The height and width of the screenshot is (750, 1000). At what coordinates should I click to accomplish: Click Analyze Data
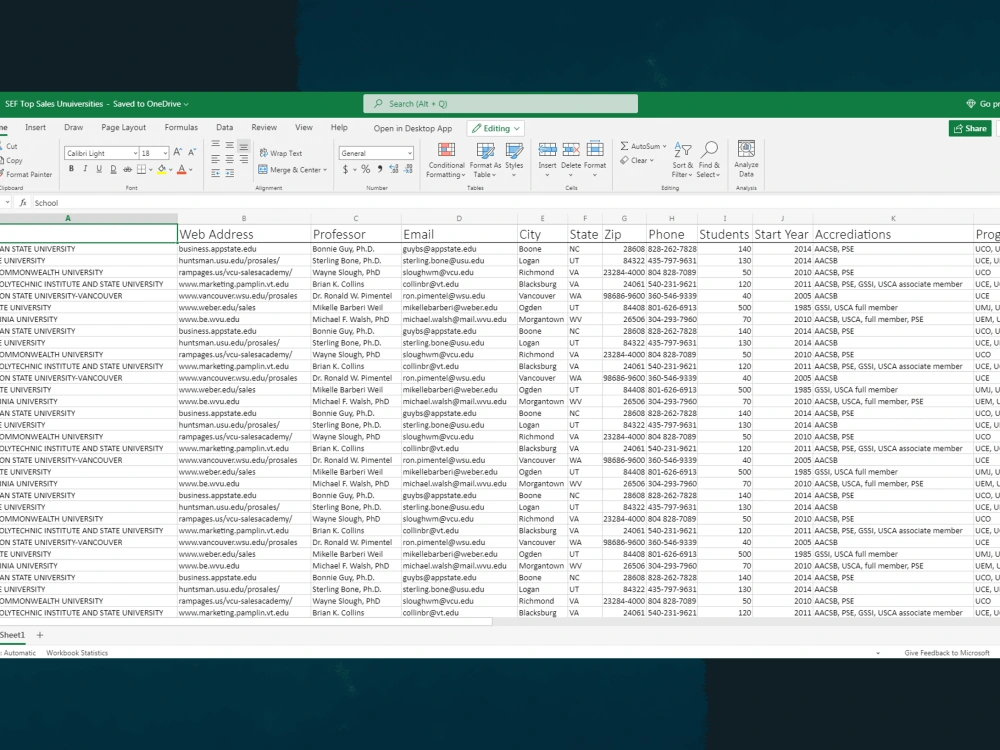746,159
